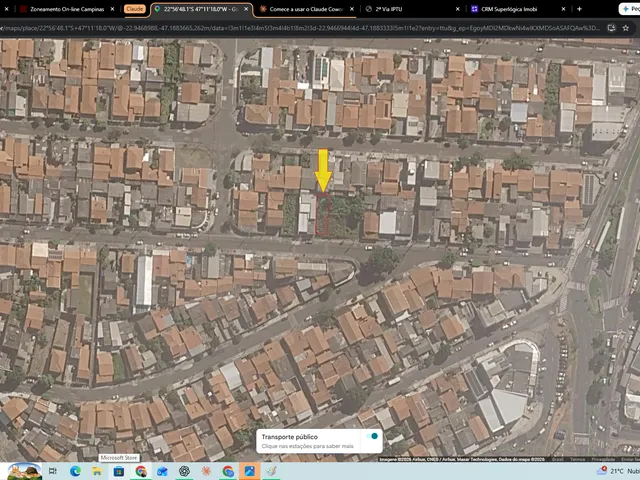Open the Photos app in taskbar
640x480 pixels.
[250, 471]
